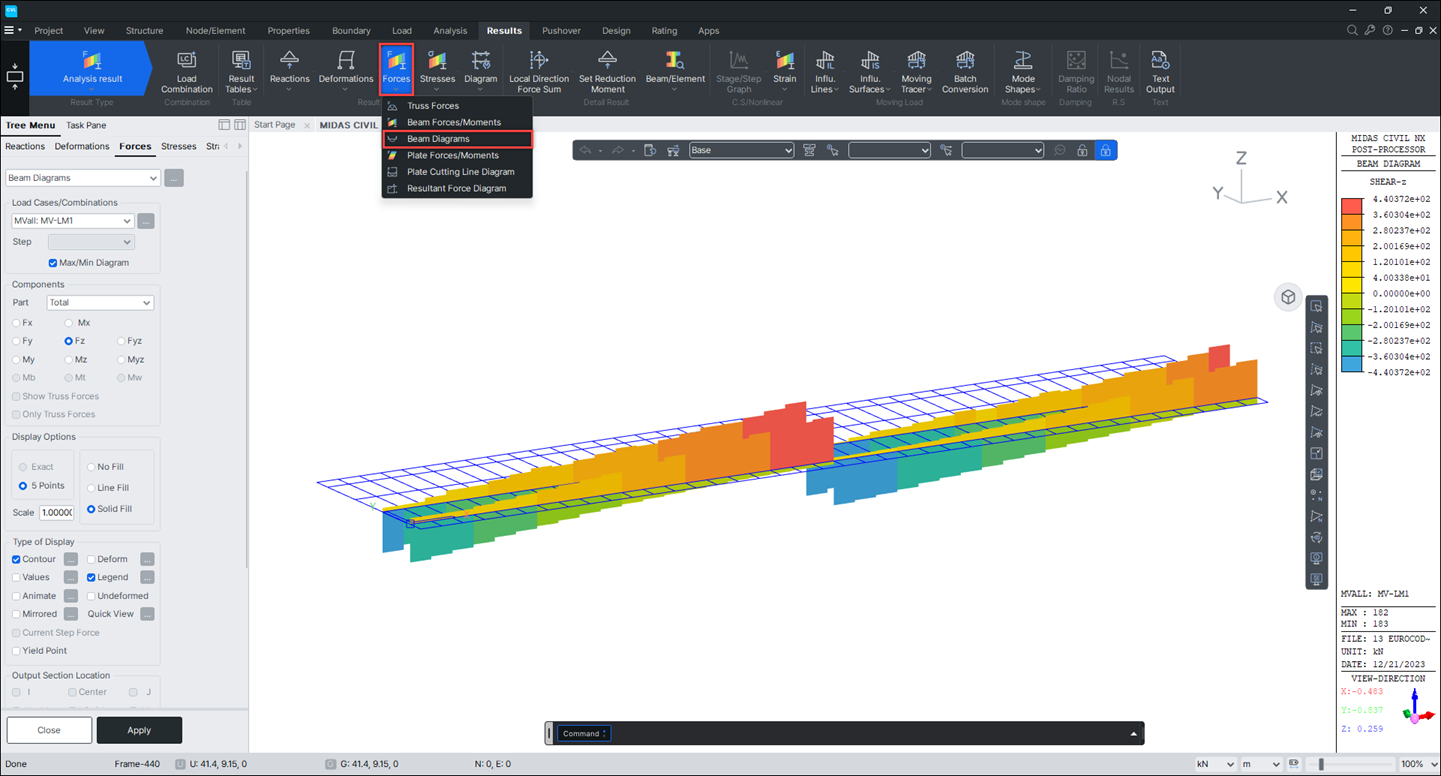Click the red top legend color swatch
This screenshot has height=776, width=1441.
1351,207
